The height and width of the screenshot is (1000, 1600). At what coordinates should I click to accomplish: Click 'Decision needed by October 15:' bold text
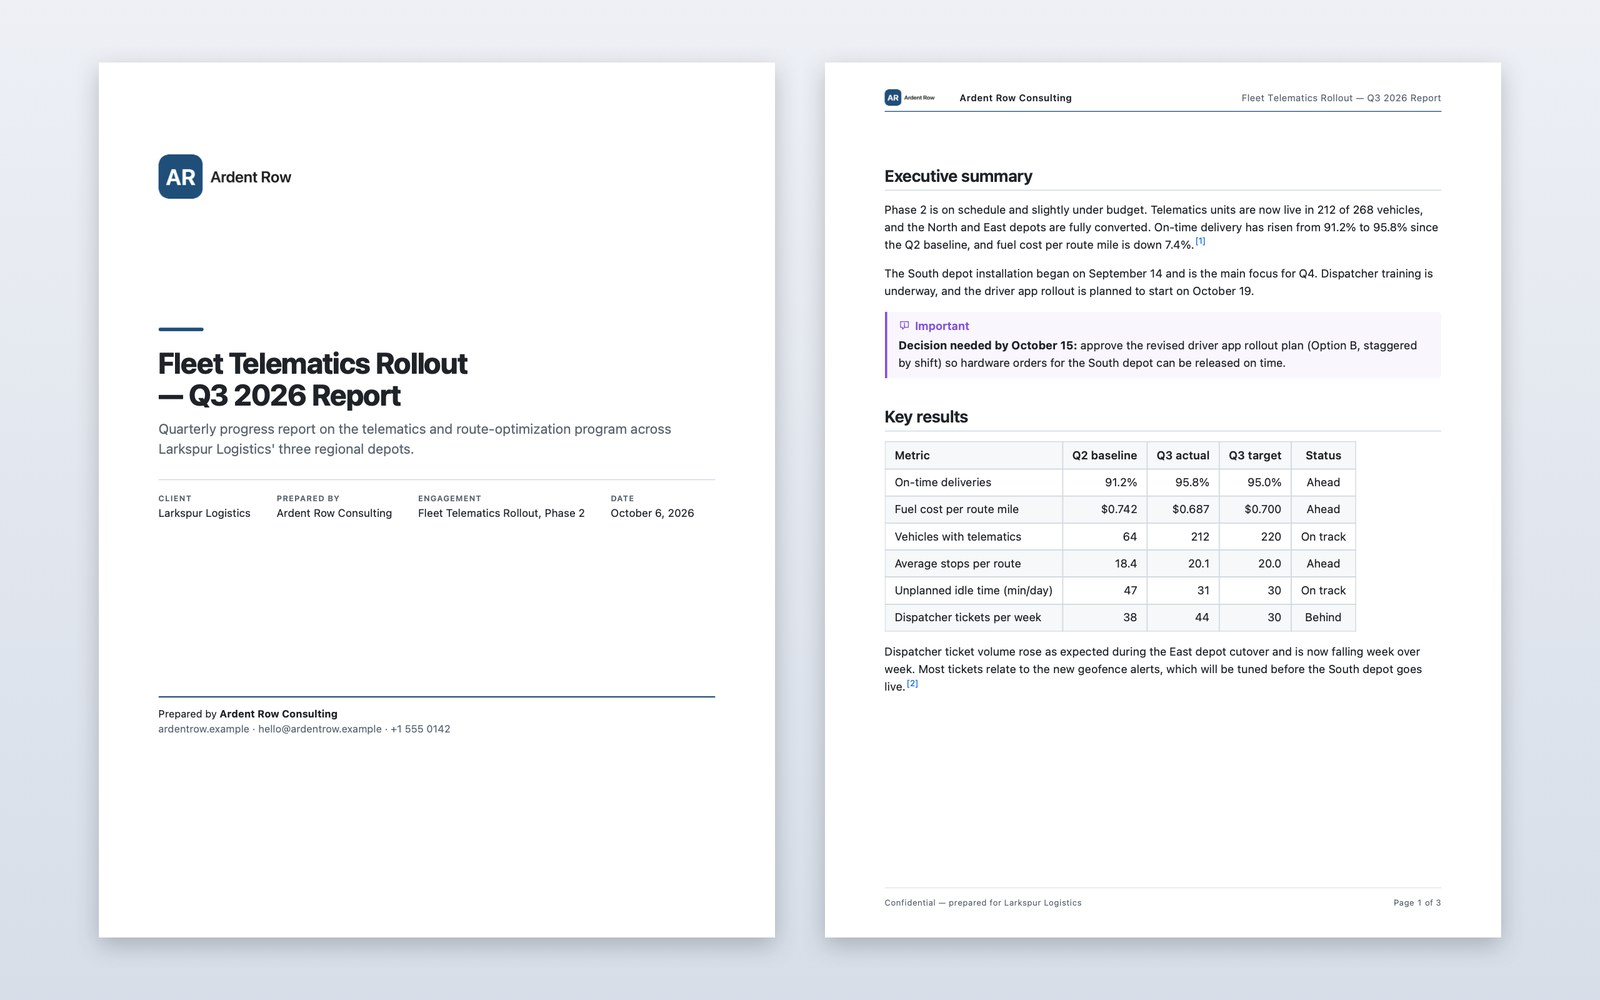[987, 345]
